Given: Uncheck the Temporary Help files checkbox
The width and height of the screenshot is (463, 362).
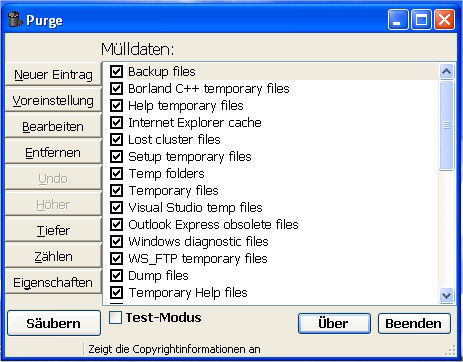Looking at the screenshot, I should pos(116,292).
